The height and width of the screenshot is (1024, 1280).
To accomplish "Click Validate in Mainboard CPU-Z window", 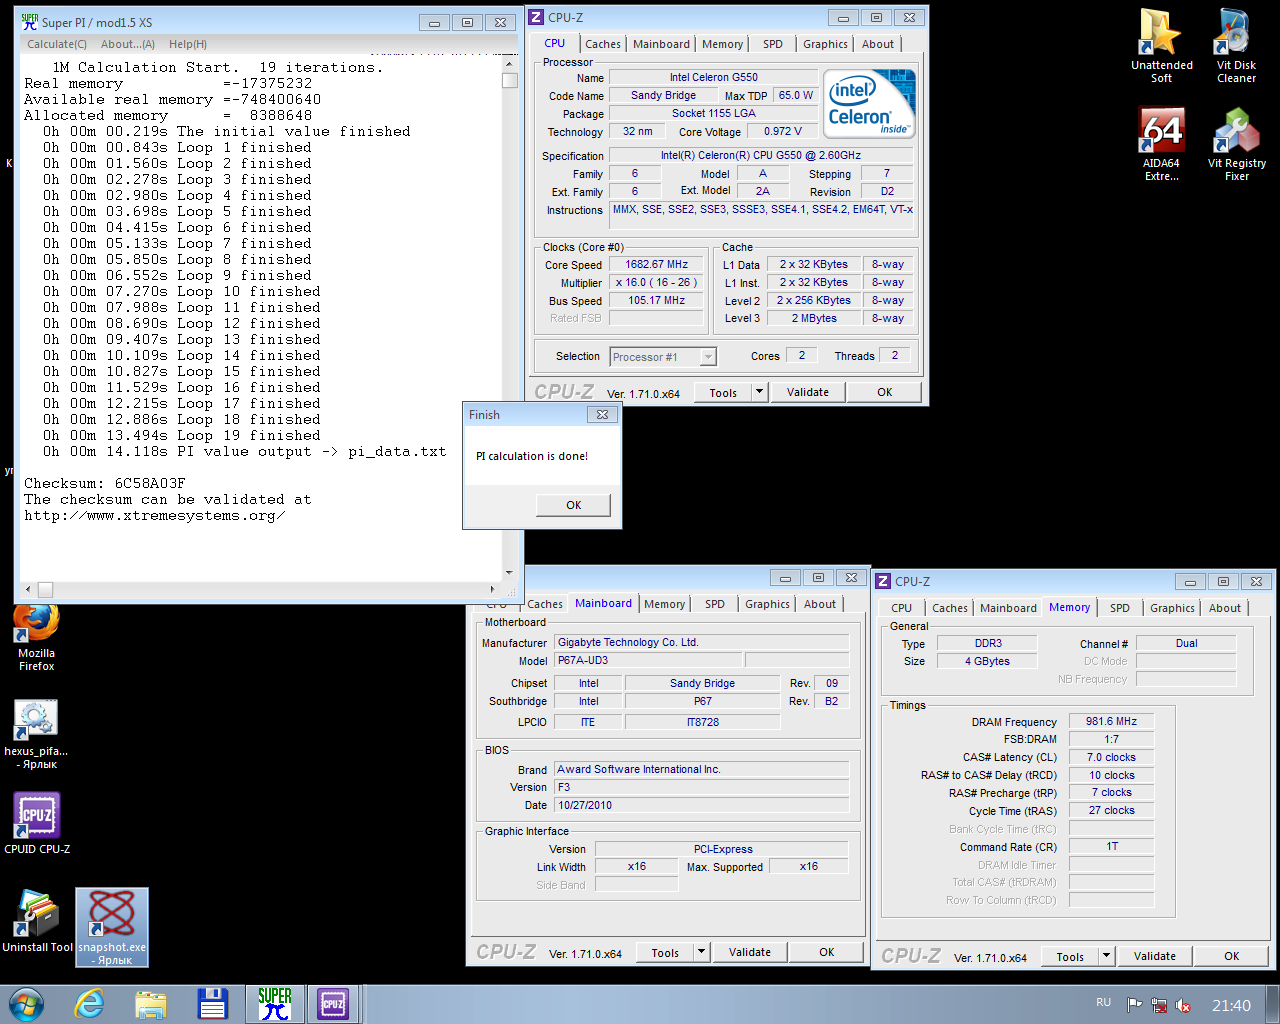I will pyautogui.click(x=750, y=953).
